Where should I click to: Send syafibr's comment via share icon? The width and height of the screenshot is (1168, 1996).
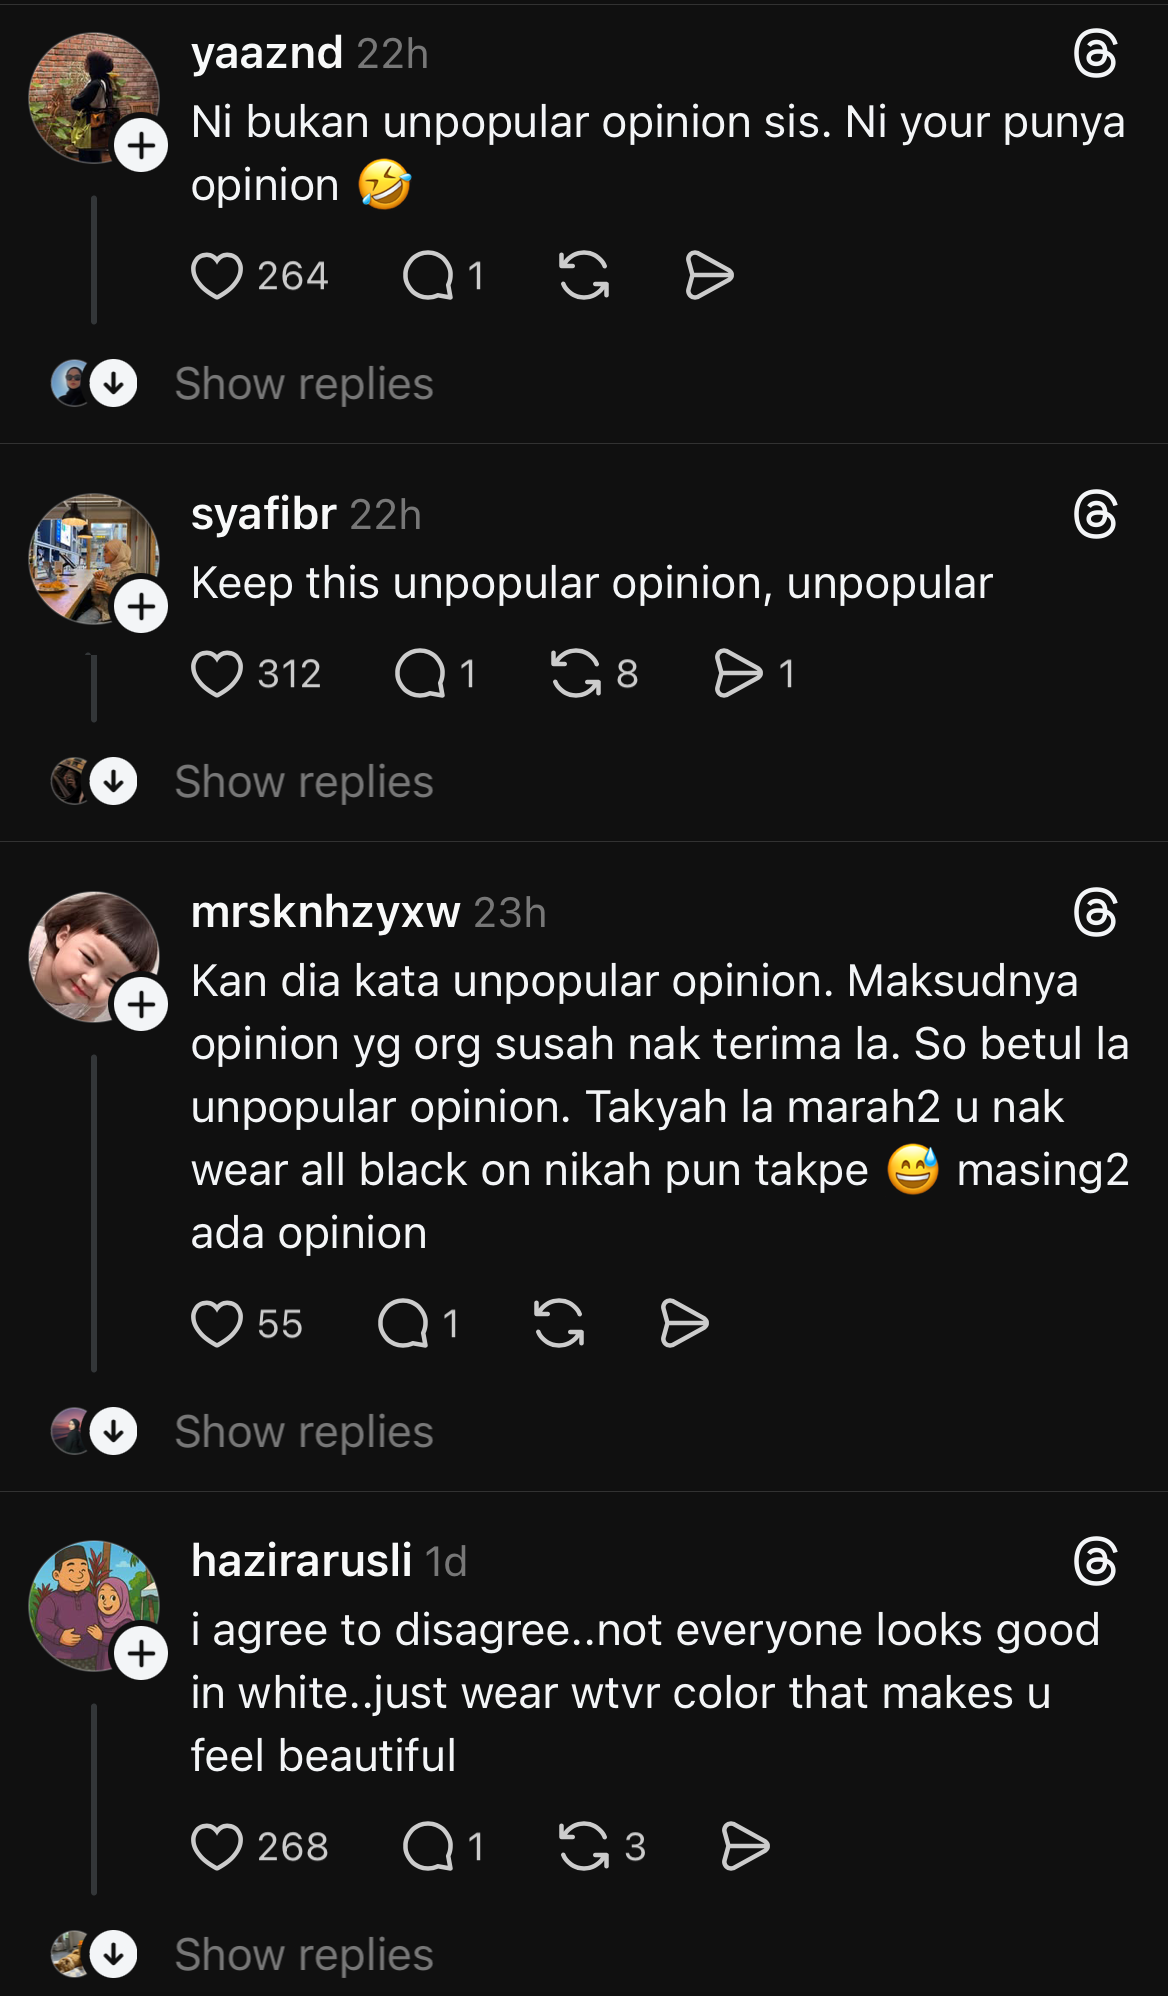tap(738, 673)
